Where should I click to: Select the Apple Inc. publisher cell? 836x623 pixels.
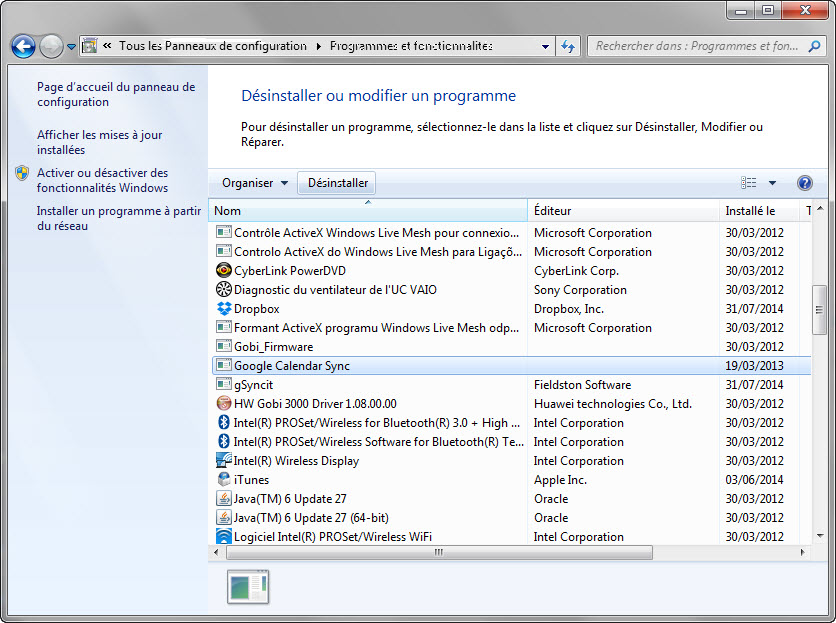point(560,480)
